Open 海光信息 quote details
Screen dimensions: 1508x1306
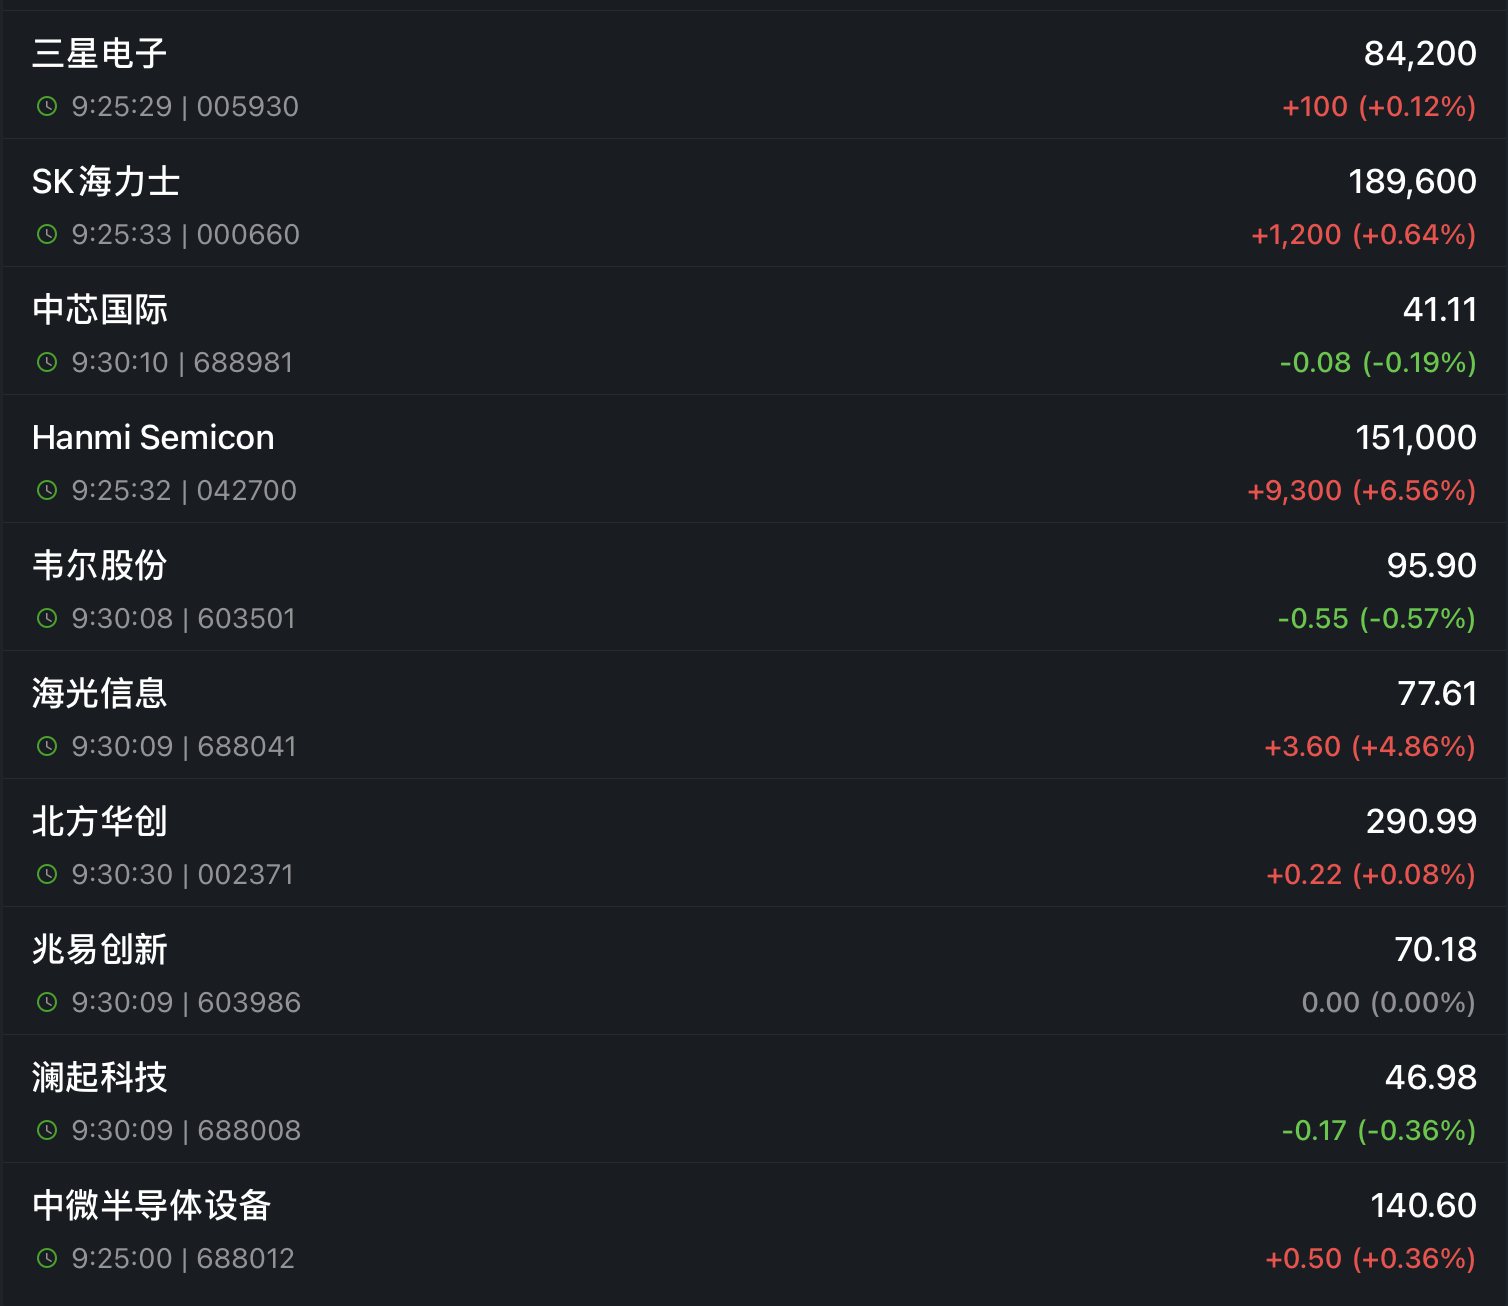[754, 715]
